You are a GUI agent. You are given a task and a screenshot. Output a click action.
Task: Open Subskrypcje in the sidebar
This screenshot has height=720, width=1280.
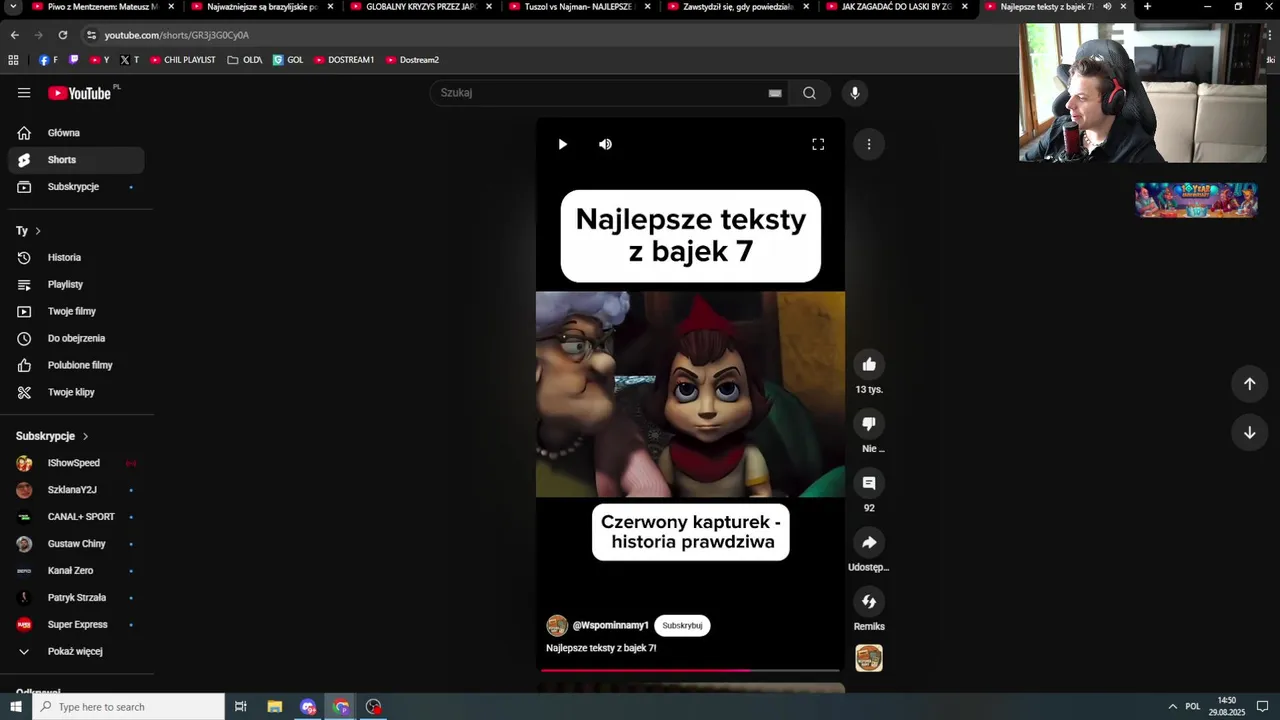coord(76,187)
